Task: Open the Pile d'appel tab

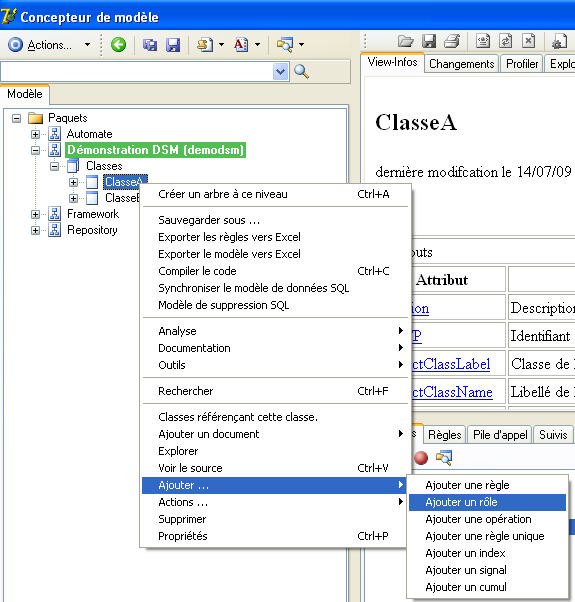Action: (500, 435)
